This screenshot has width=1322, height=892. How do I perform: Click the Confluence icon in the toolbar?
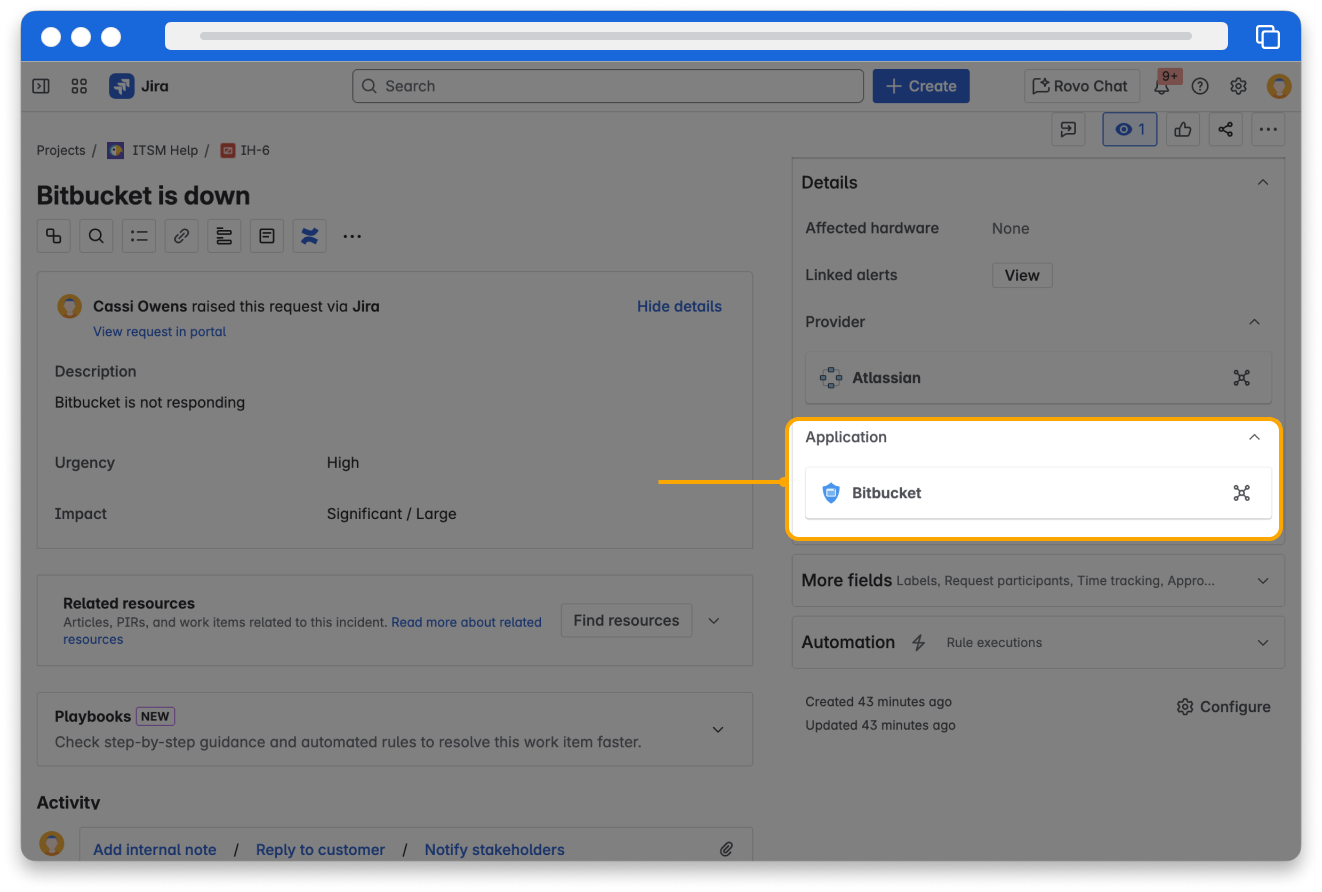point(310,236)
